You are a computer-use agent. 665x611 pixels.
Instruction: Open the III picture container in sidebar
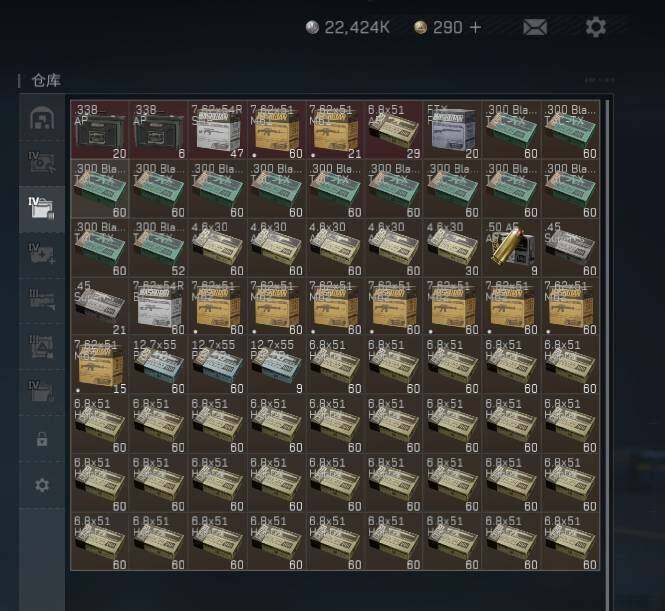pos(42,346)
